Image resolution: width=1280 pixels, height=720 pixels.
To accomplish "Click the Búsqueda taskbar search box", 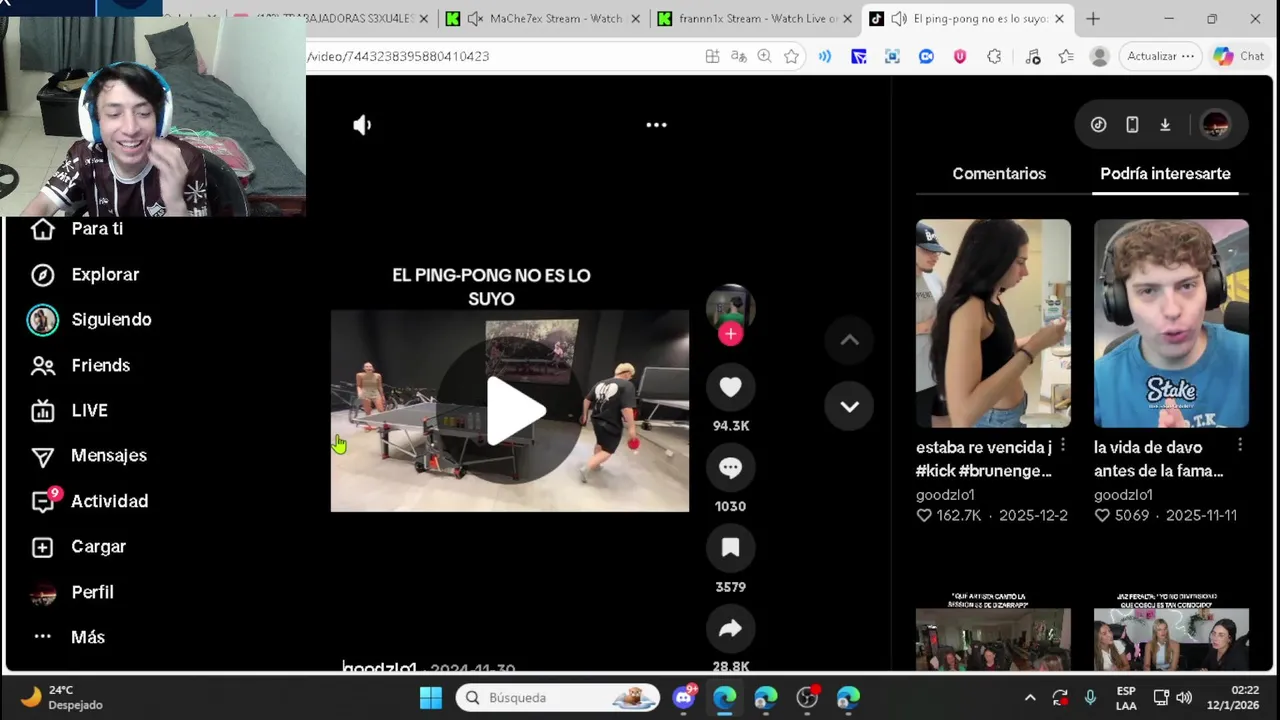I will [x=558, y=697].
